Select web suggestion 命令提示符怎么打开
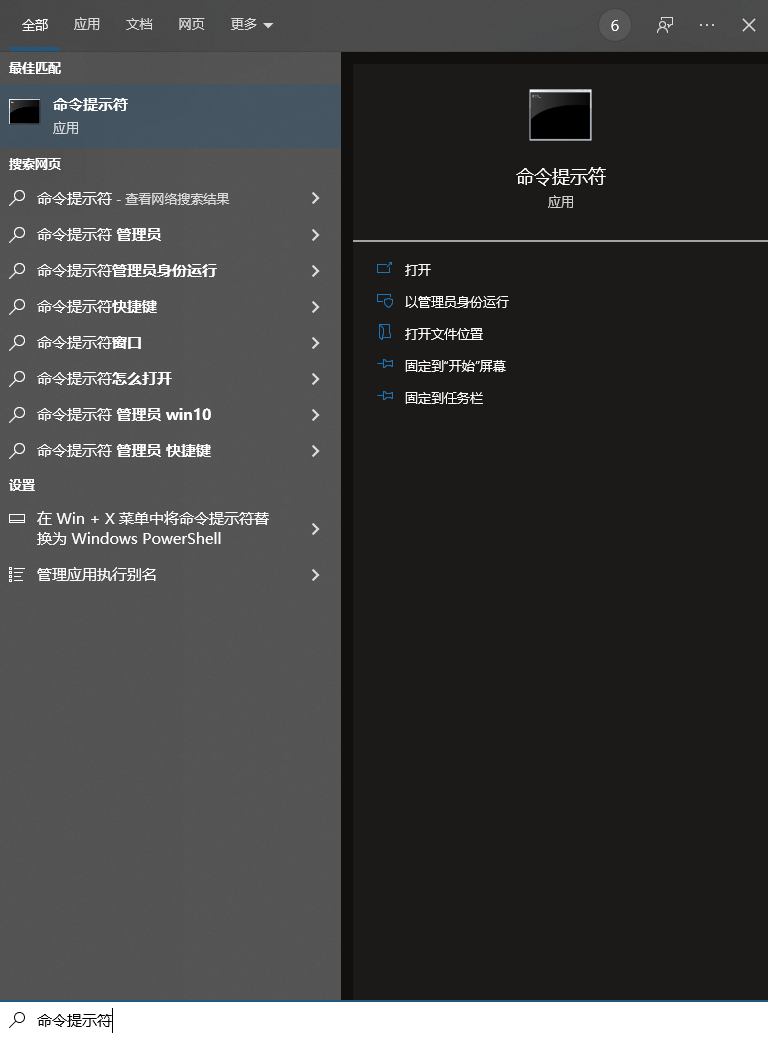 (171, 379)
